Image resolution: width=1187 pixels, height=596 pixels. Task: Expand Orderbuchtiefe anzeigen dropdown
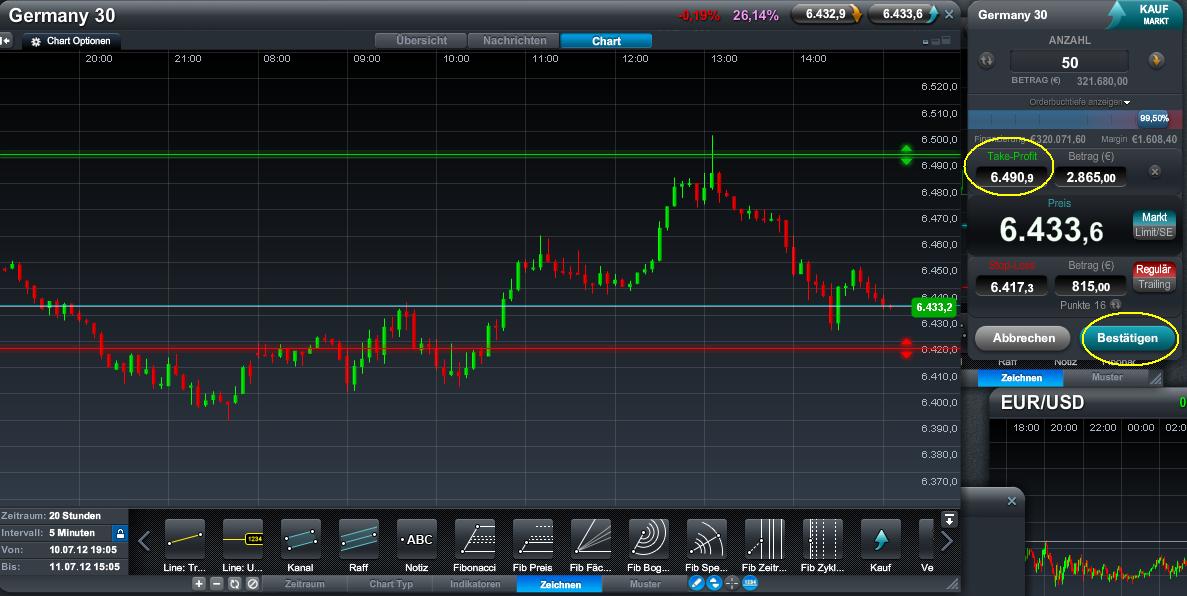coord(1079,102)
